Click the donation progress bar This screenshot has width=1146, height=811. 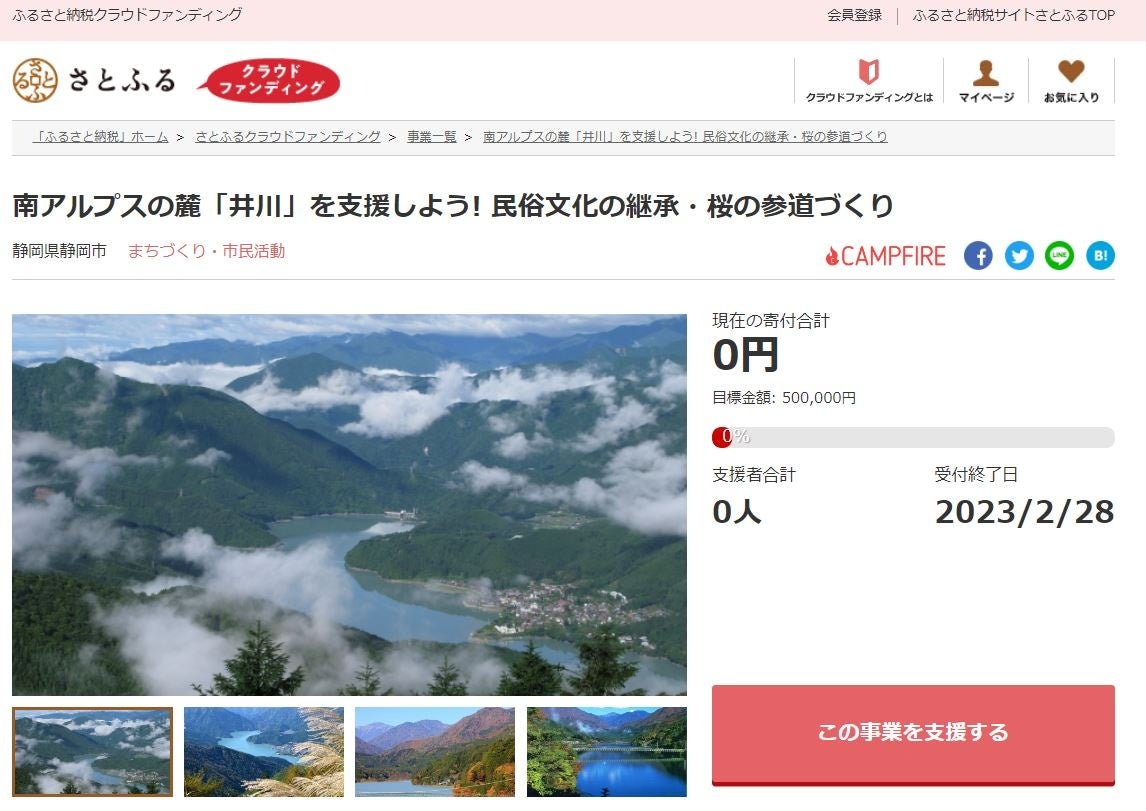[x=913, y=437]
